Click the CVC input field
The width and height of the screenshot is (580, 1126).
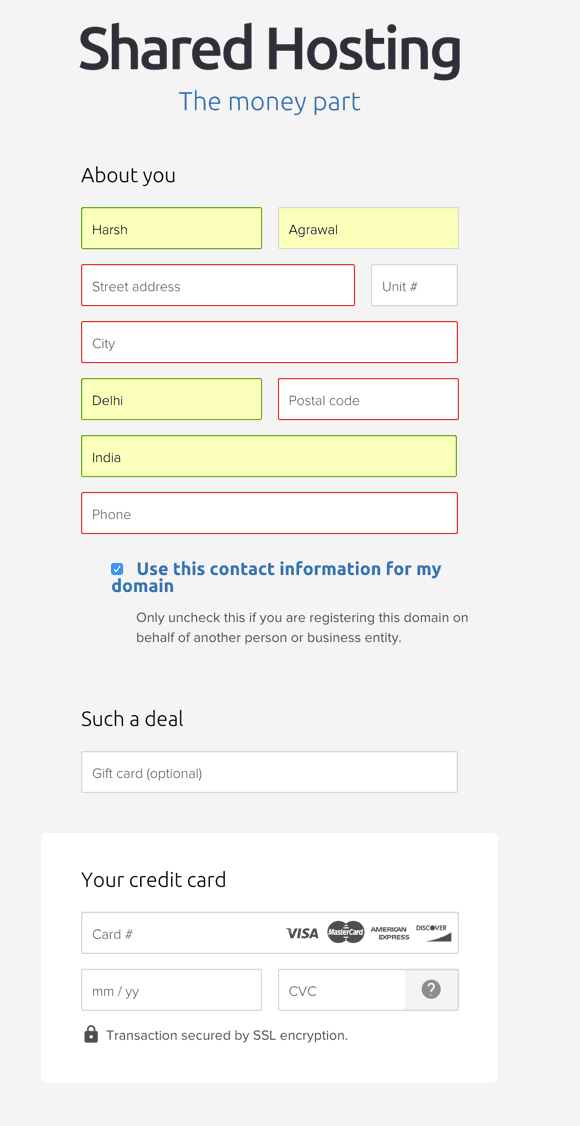pyautogui.click(x=342, y=990)
